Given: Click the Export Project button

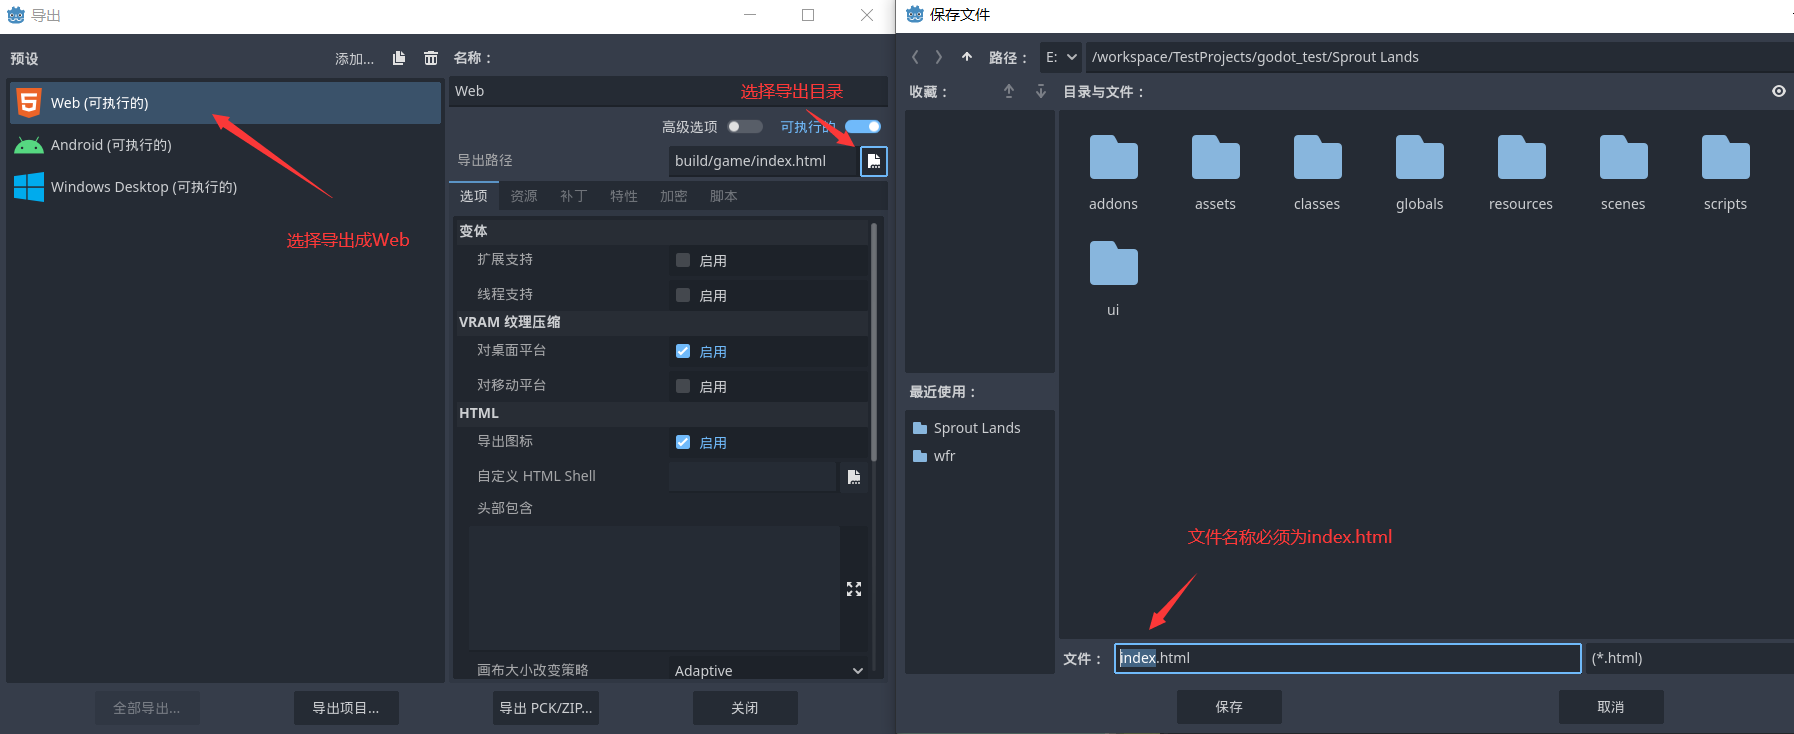Looking at the screenshot, I should (x=346, y=708).
